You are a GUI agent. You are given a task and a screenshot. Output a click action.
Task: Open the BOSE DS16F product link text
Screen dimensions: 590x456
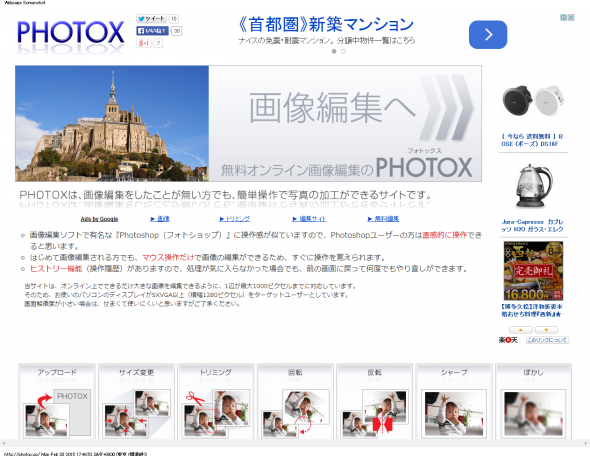532,140
